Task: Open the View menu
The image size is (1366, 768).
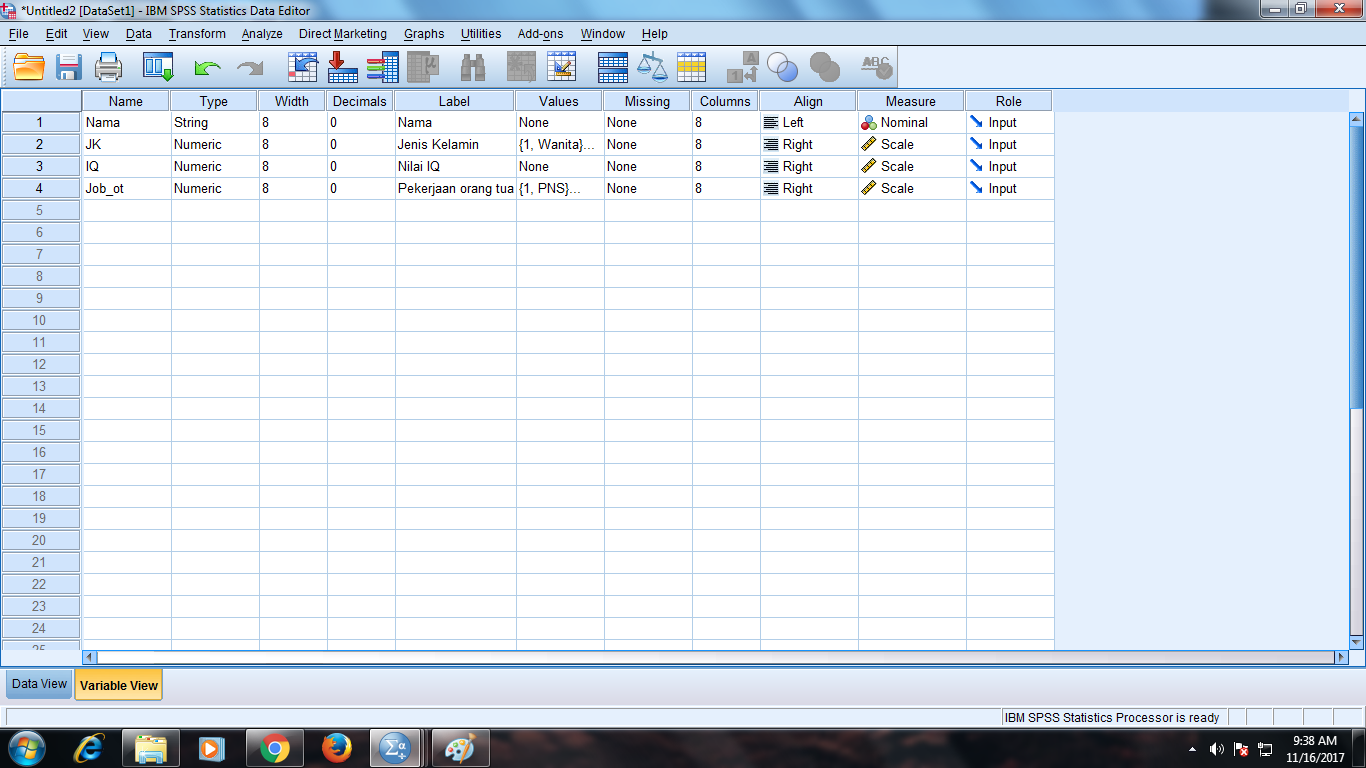Action: (x=96, y=34)
